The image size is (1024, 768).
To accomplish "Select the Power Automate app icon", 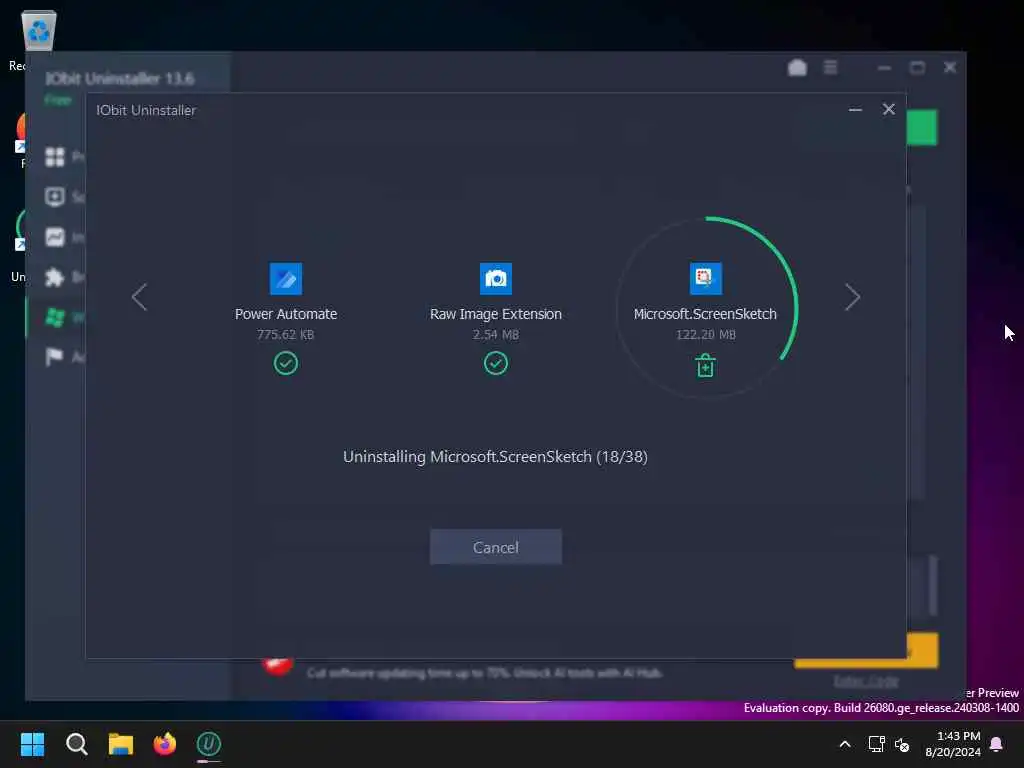I will (285, 279).
